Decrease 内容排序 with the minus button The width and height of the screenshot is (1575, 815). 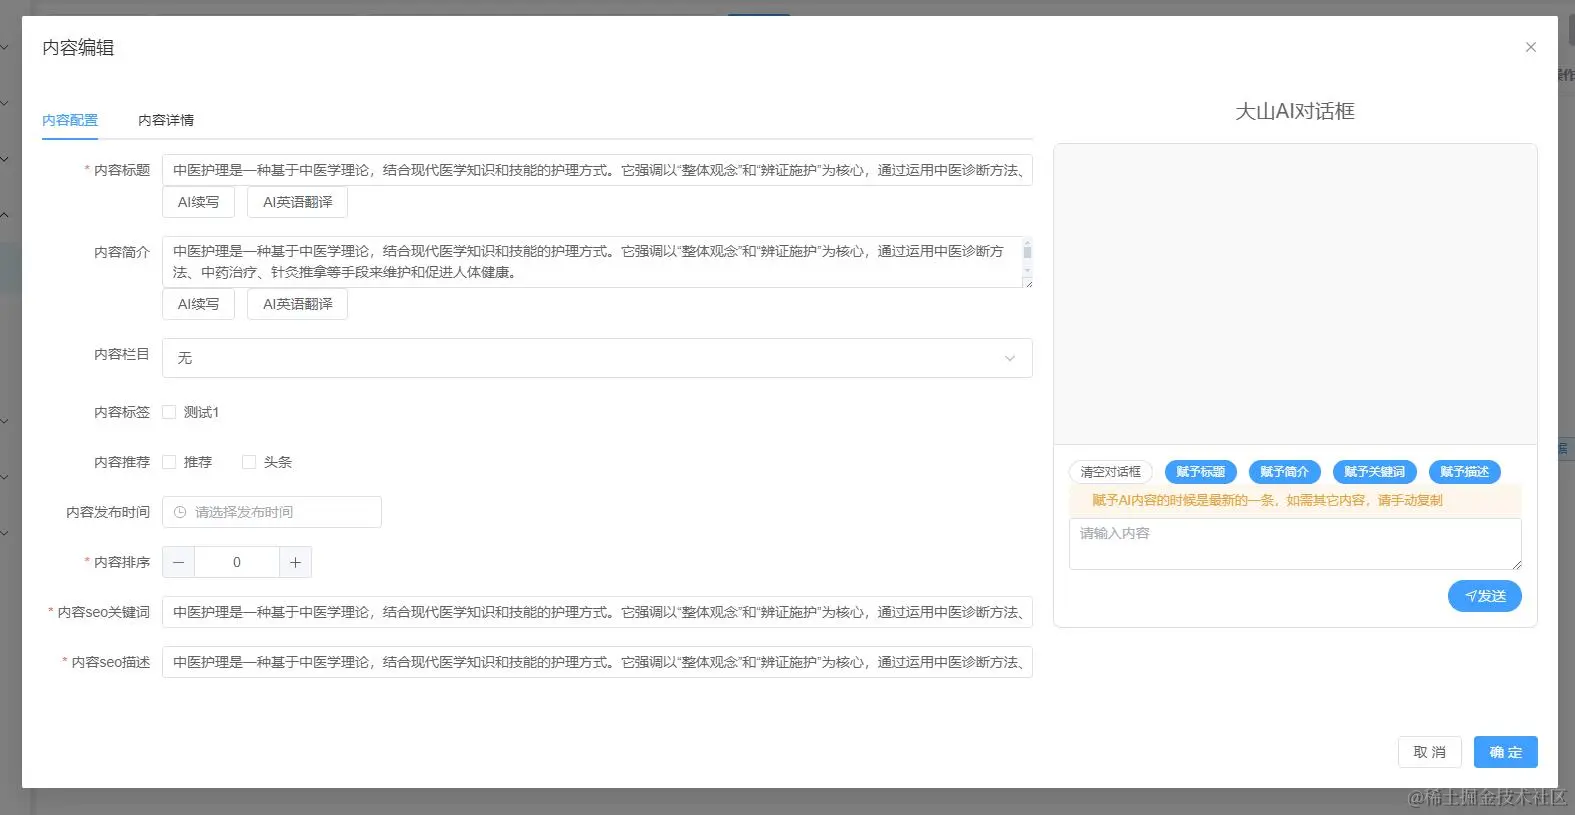[x=178, y=562]
